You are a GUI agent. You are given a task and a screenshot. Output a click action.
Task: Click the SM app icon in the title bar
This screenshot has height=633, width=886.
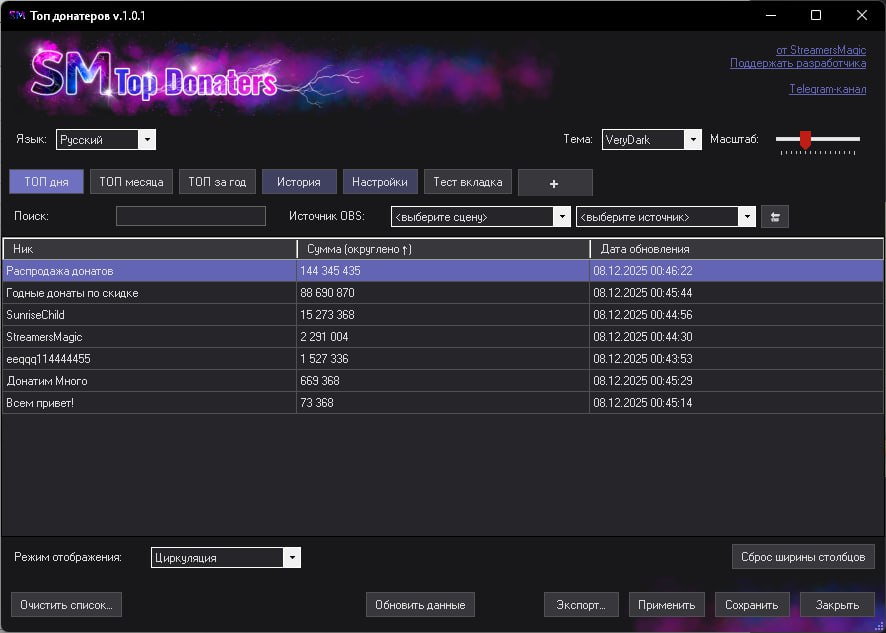pyautogui.click(x=16, y=16)
